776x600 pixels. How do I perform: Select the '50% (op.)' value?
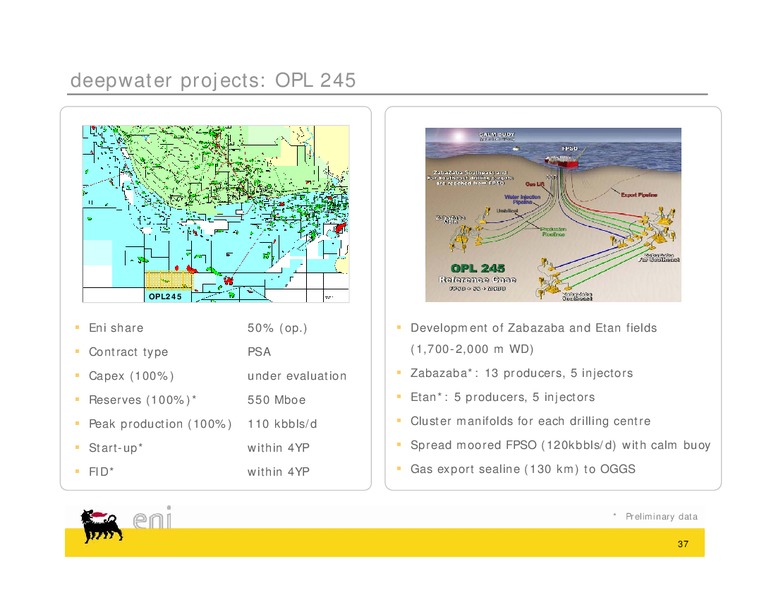pyautogui.click(x=277, y=328)
